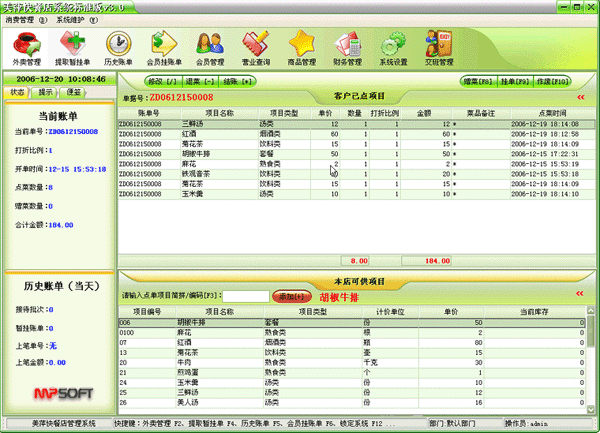The width and height of the screenshot is (600, 433).
Task: Click the 交班管理 shift handover icon
Action: [438, 45]
